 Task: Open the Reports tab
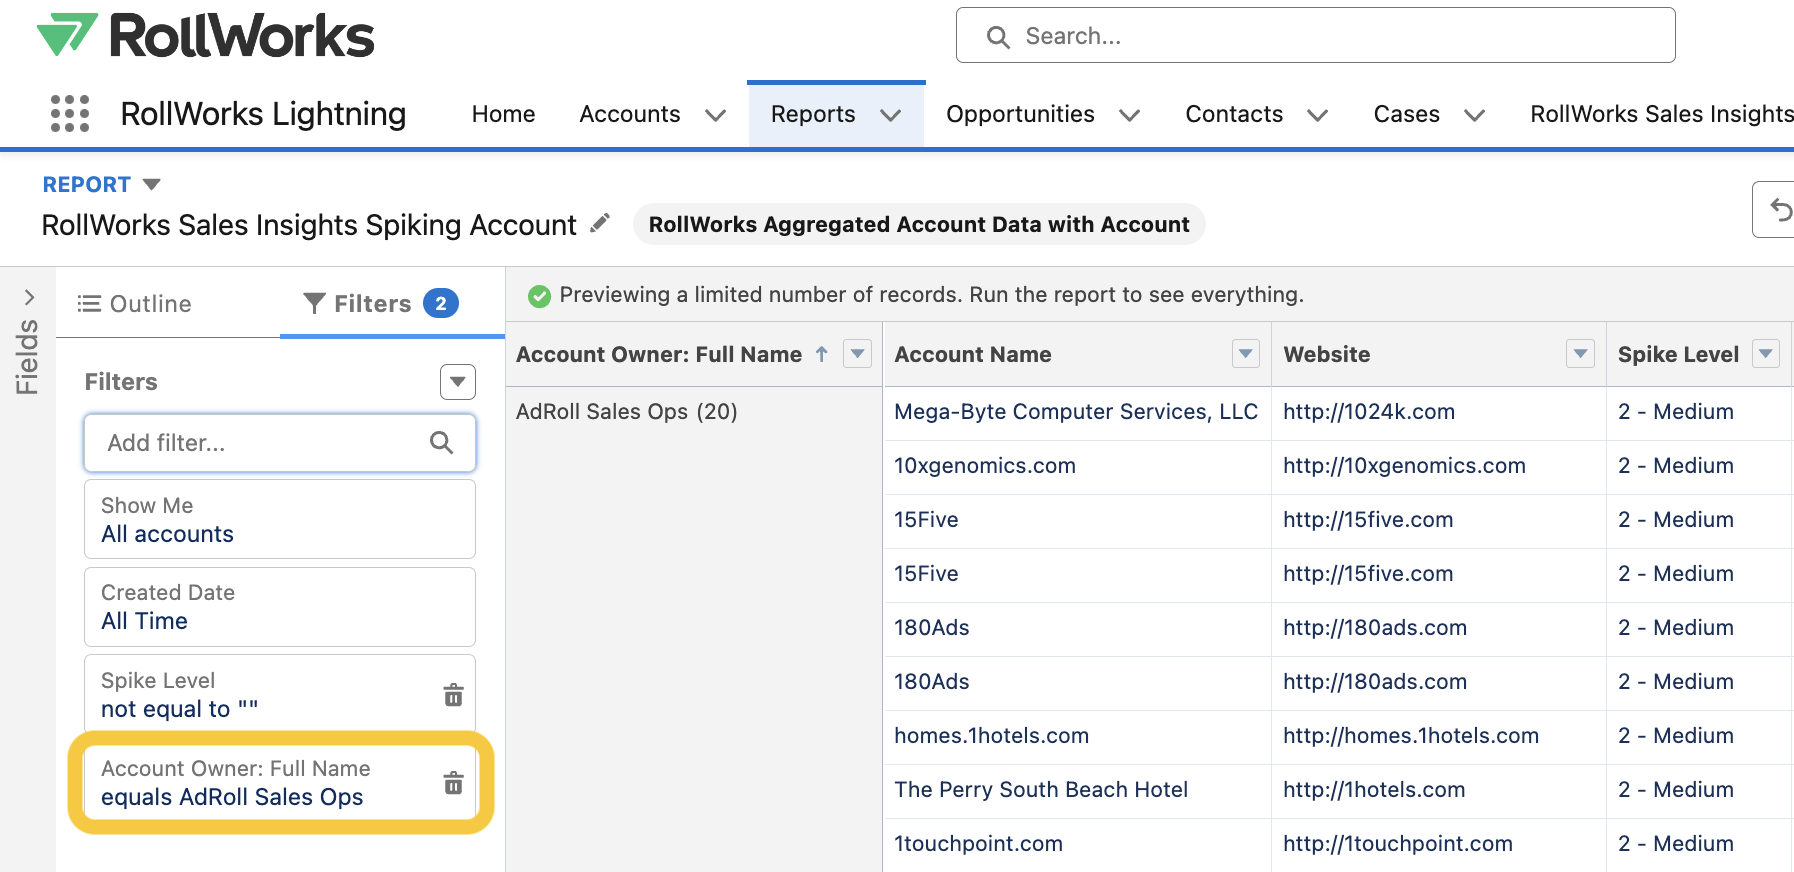(x=813, y=114)
